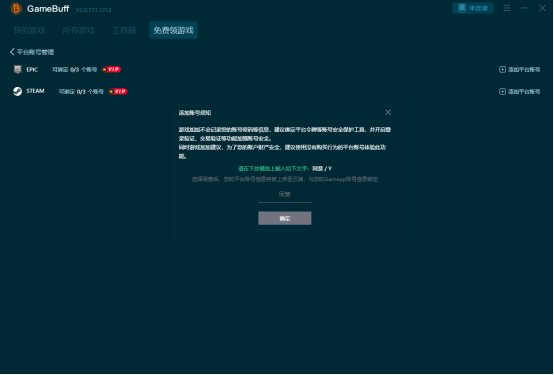Click the GameBuff orange logo icon
Image resolution: width=554 pixels, height=375 pixels.
click(16, 8)
